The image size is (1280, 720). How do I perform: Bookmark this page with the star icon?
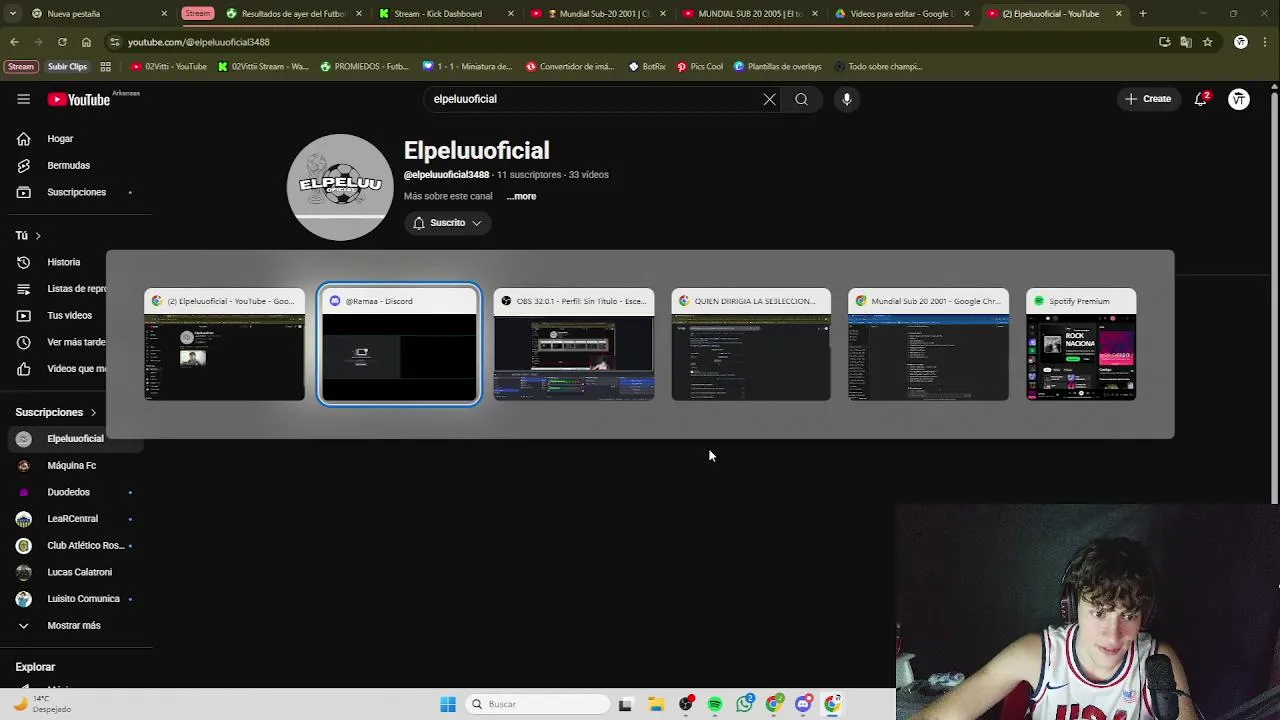point(1207,42)
